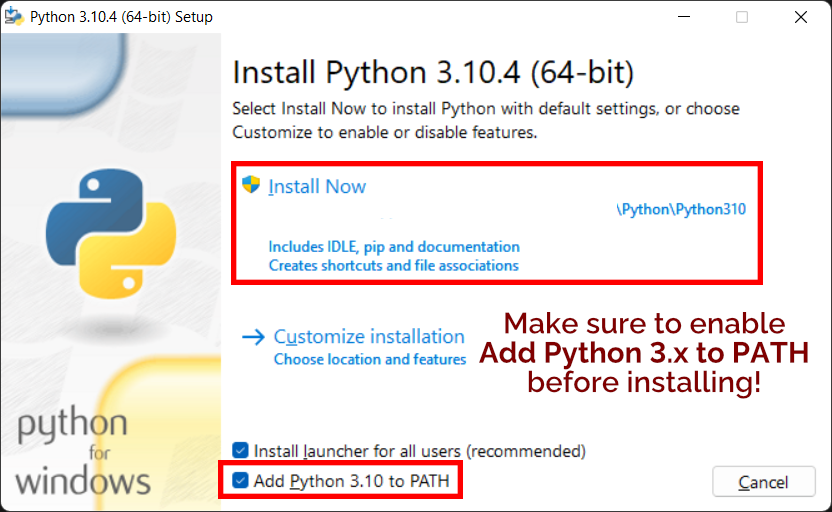Click 'Includes IDLE, pip and documentation' line

(394, 246)
